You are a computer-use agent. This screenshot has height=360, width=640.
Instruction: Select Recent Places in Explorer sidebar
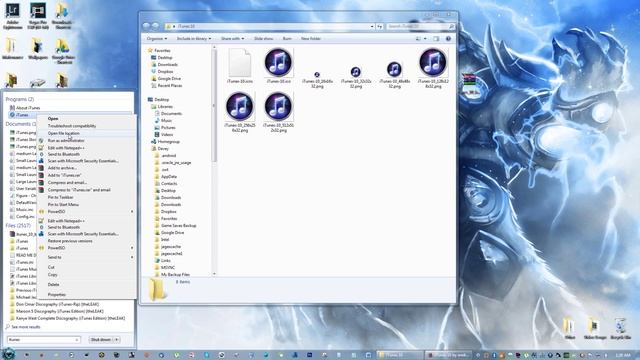170,85
